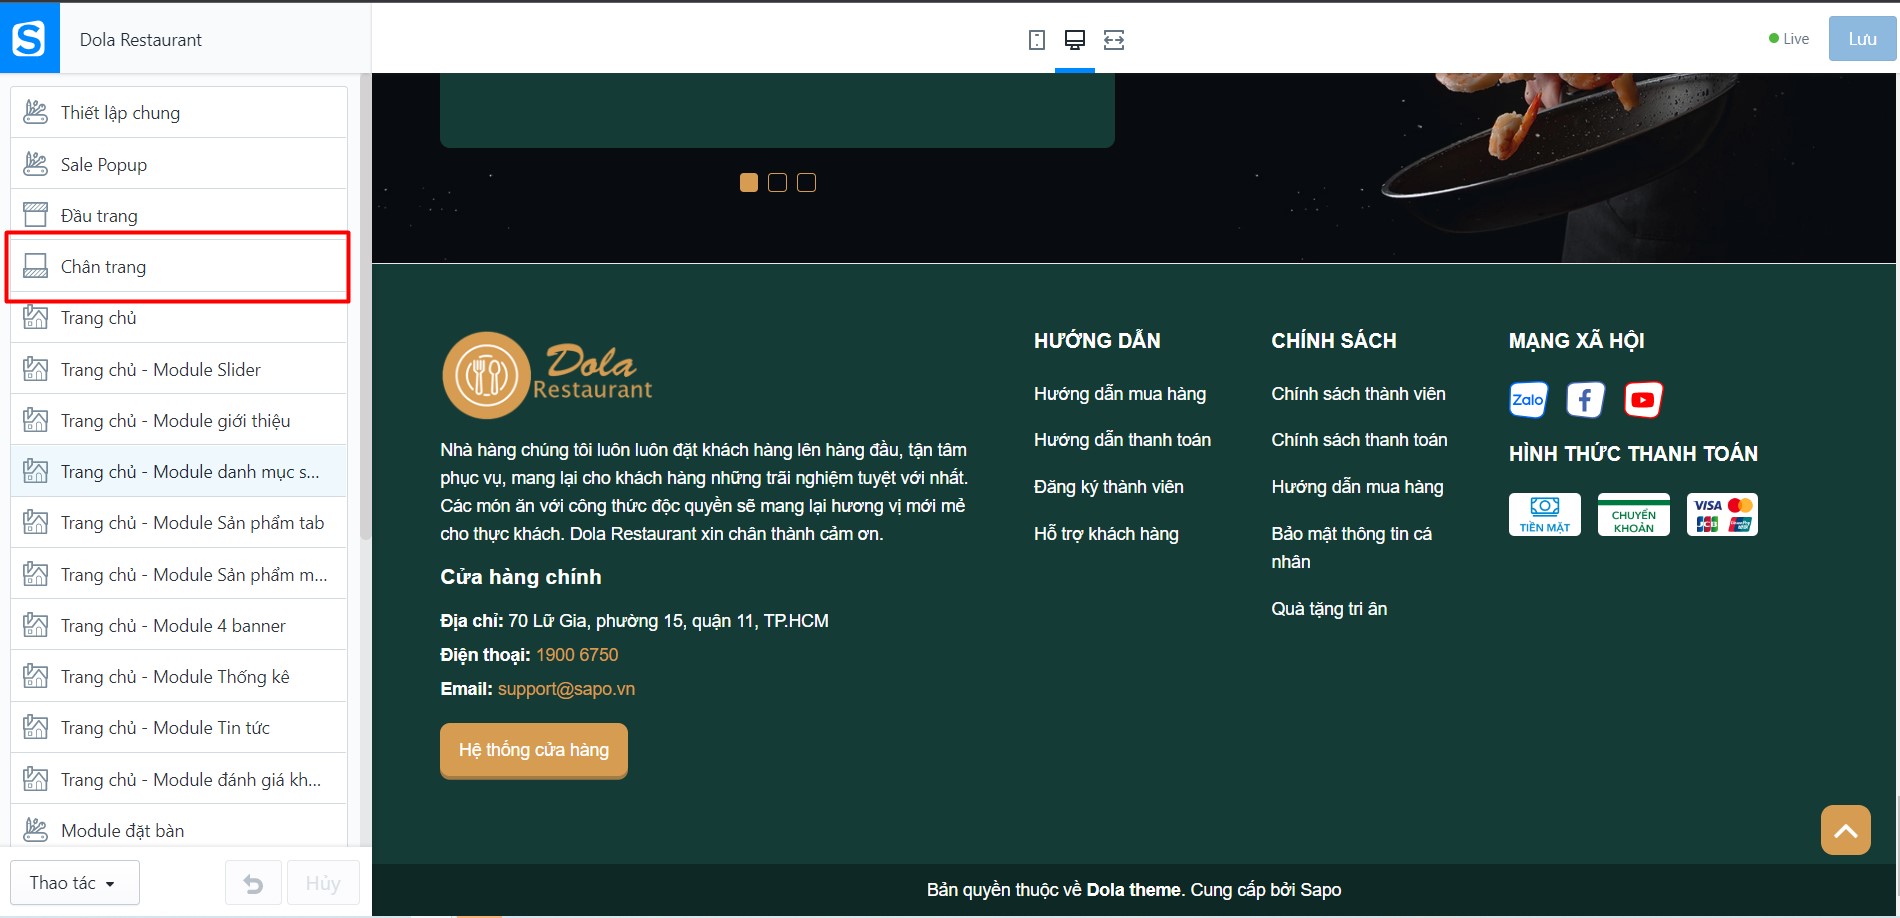Open Sale Popup settings
The height and width of the screenshot is (918, 1900).
point(179,164)
